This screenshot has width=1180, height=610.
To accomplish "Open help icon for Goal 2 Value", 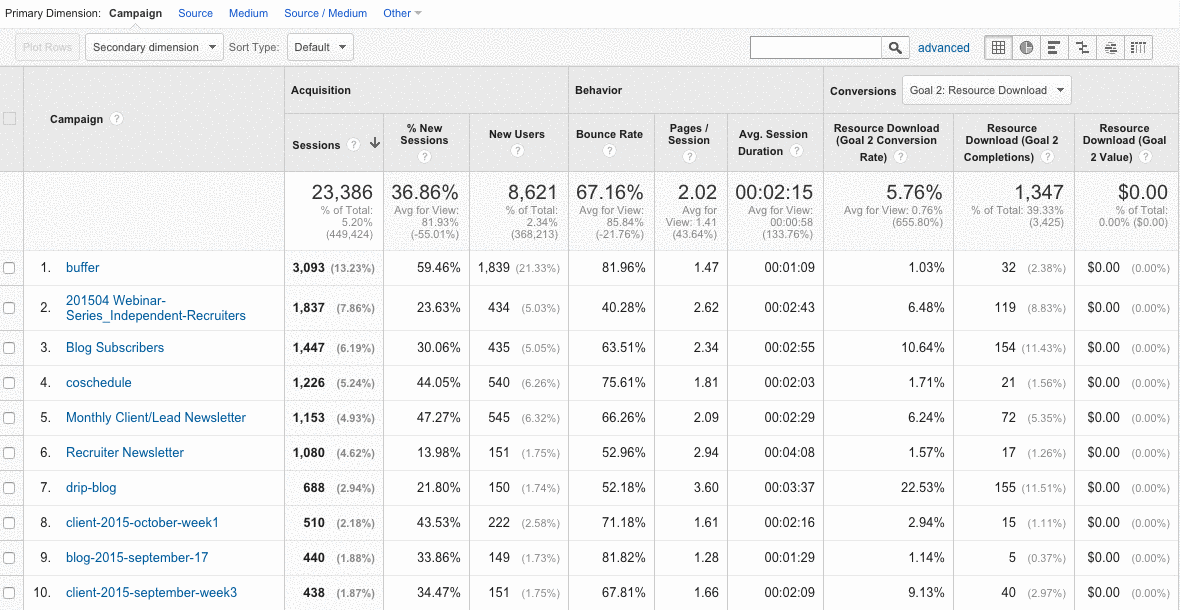I will [x=1145, y=156].
